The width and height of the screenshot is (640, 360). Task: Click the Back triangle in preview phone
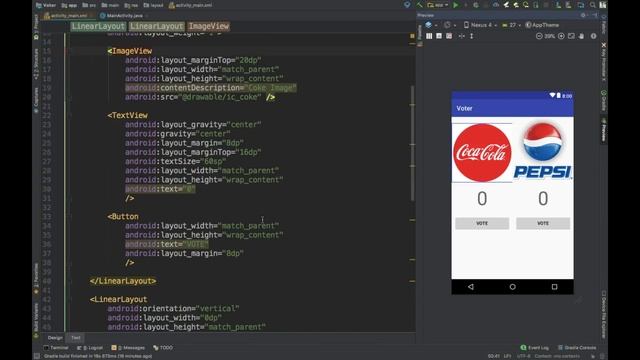(x=471, y=287)
